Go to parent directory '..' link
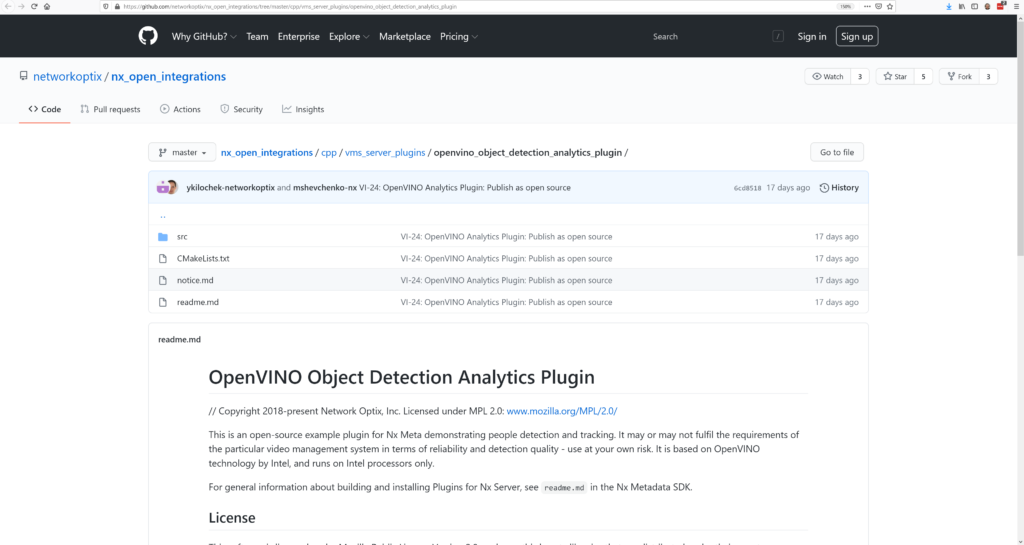This screenshot has height=545, width=1024. point(163,215)
